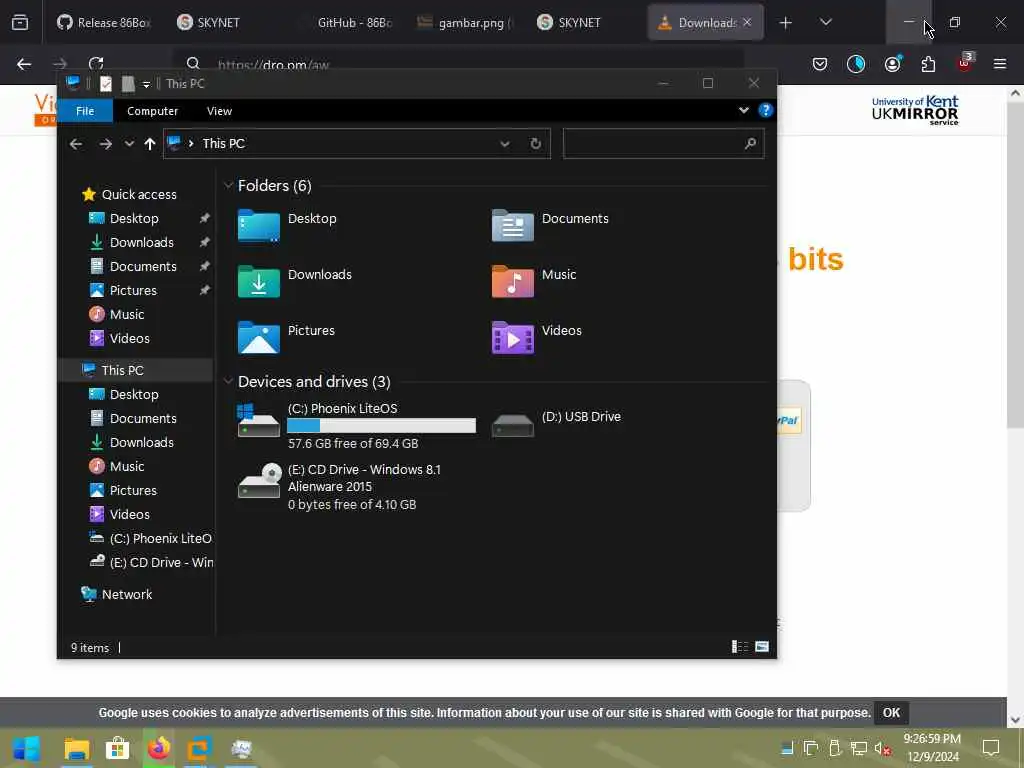The image size is (1024, 768).
Task: Switch to details view in status bar
Action: [x=739, y=647]
